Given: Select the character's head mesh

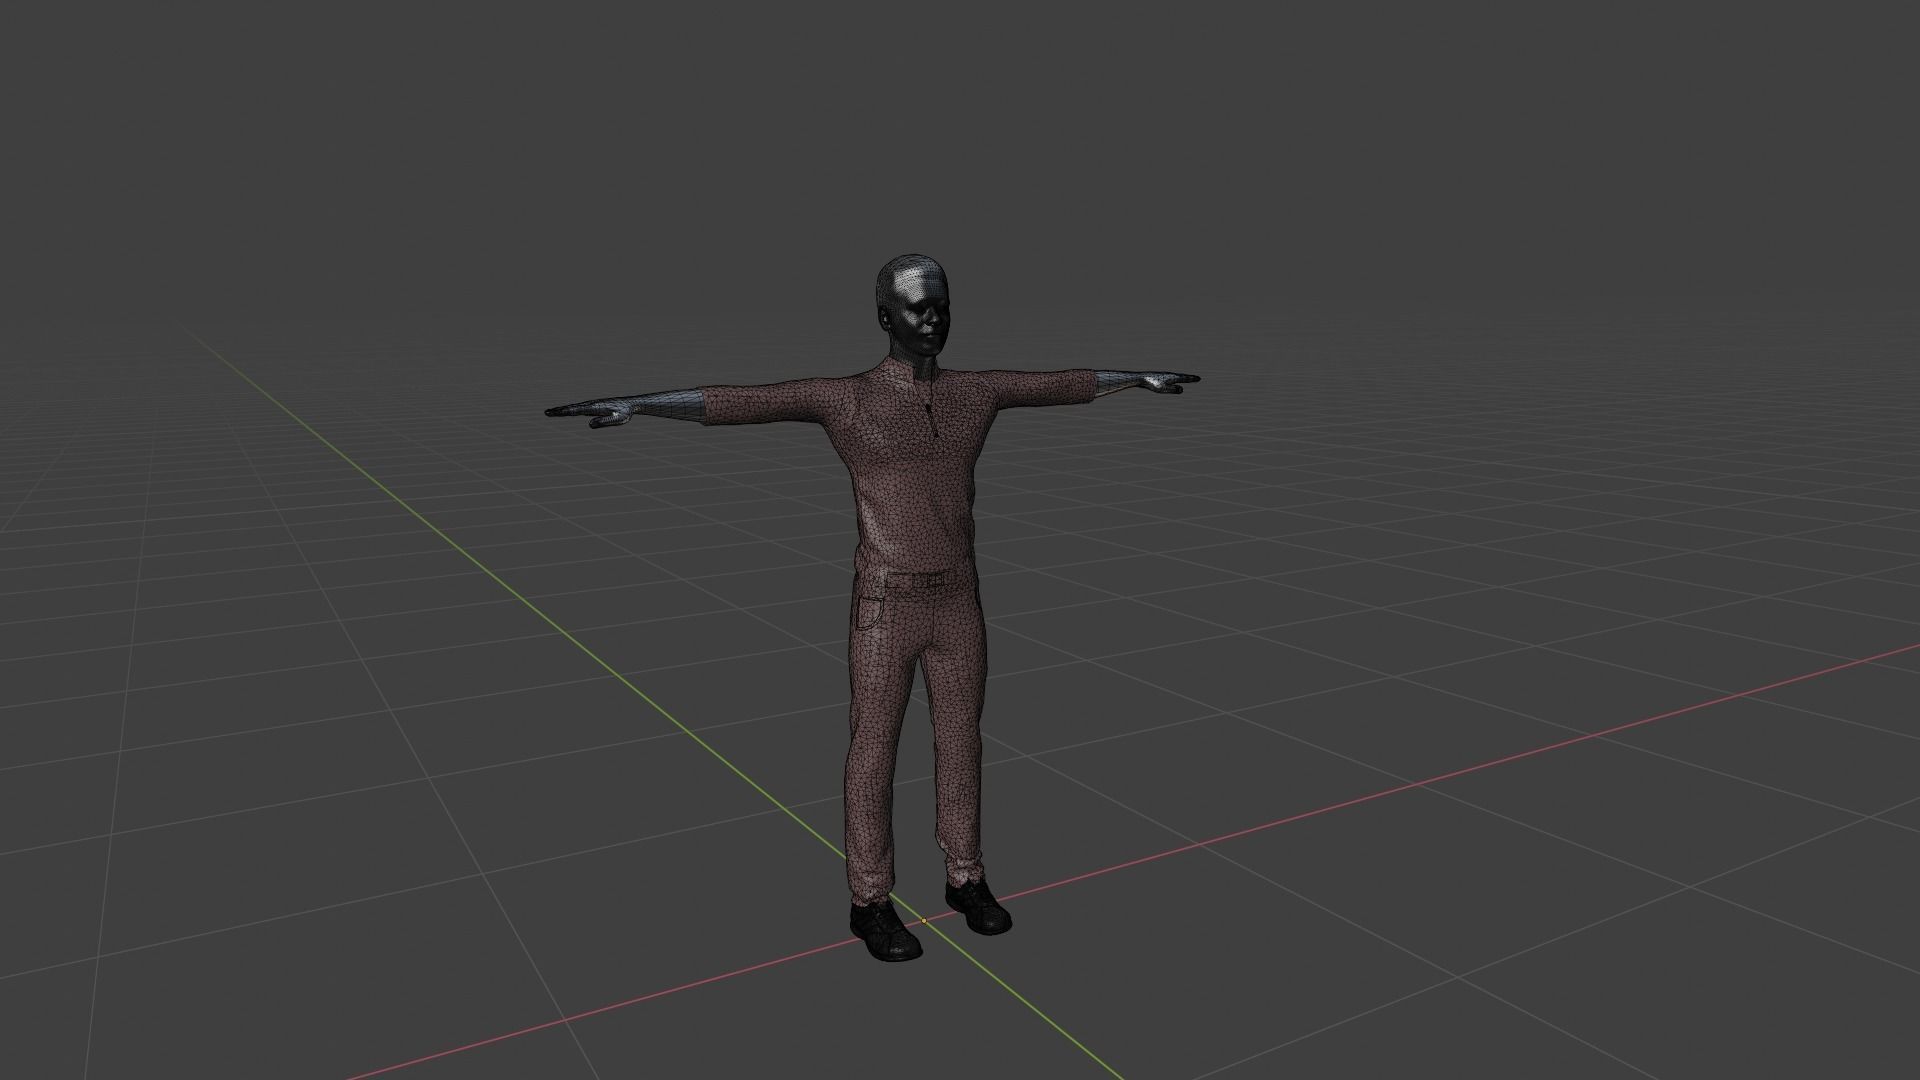Looking at the screenshot, I should [912, 305].
